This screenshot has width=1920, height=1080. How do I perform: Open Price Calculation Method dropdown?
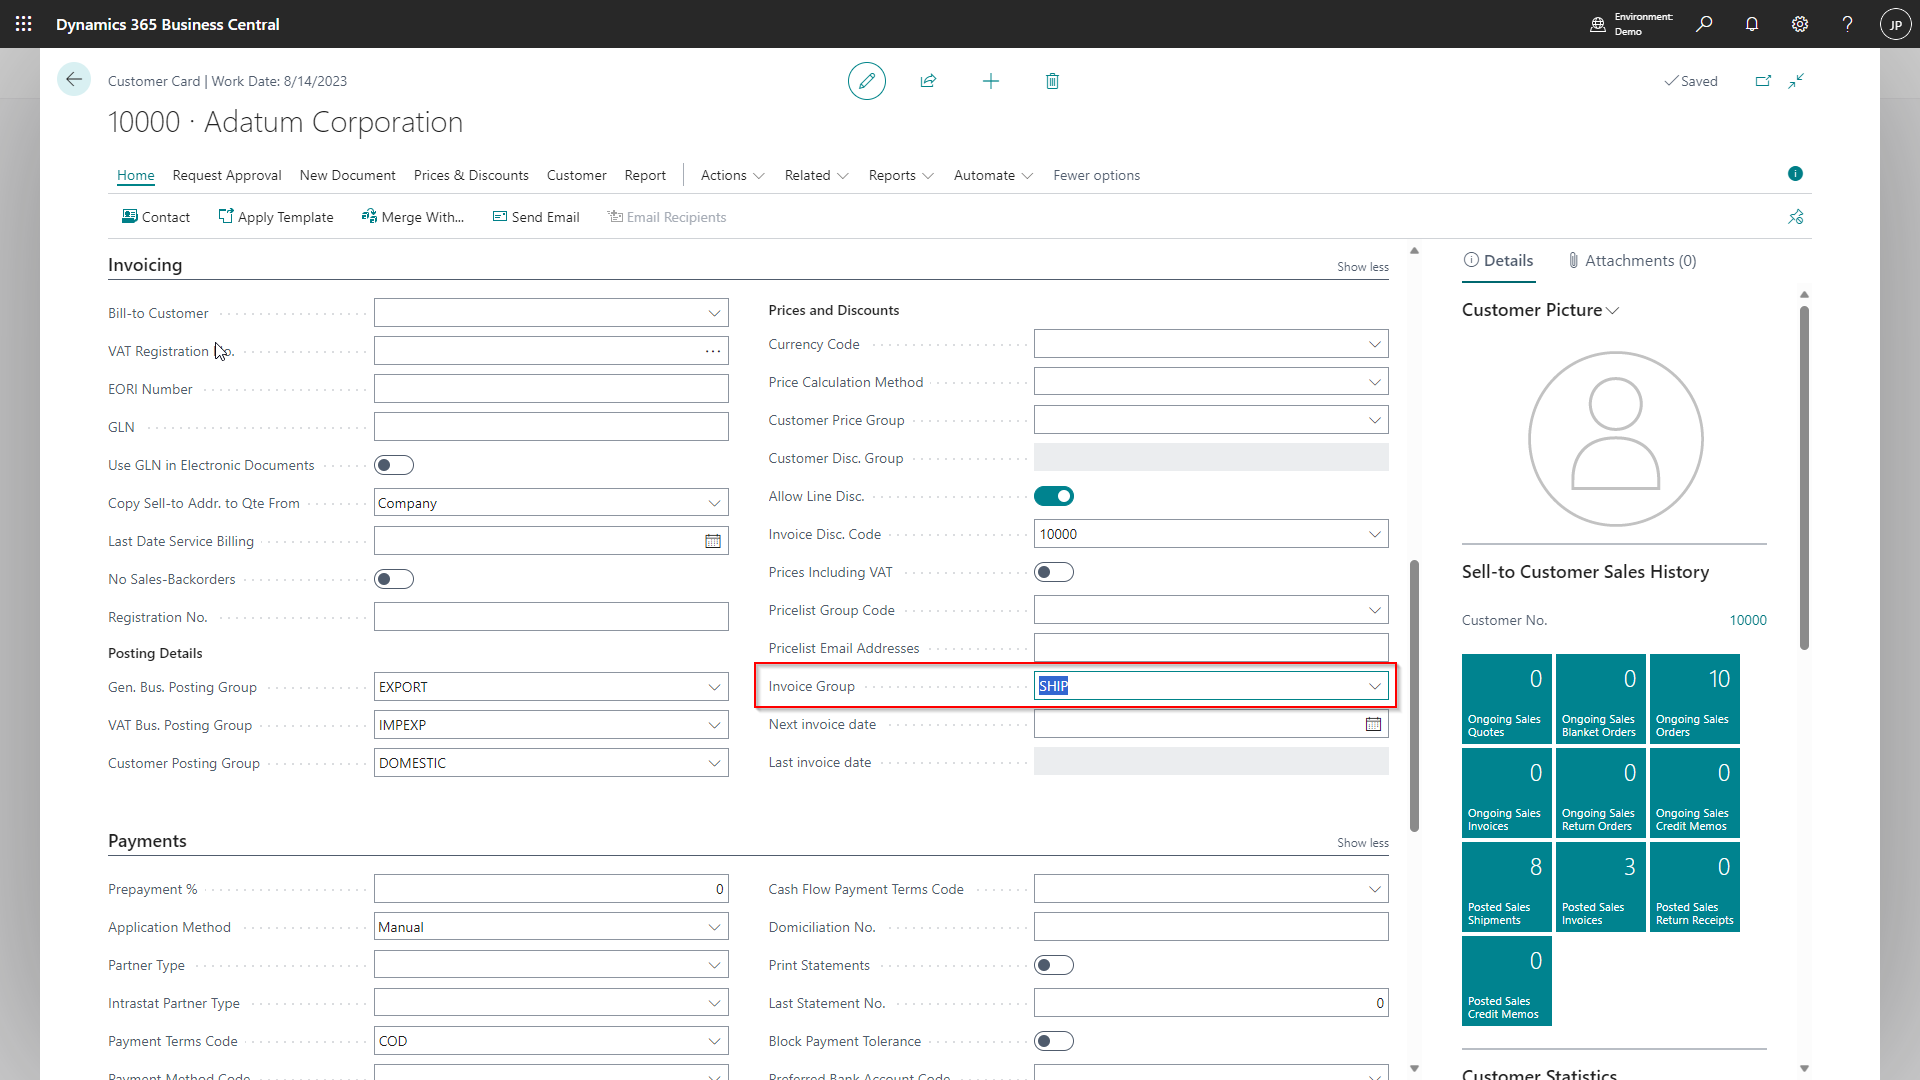coord(1375,382)
